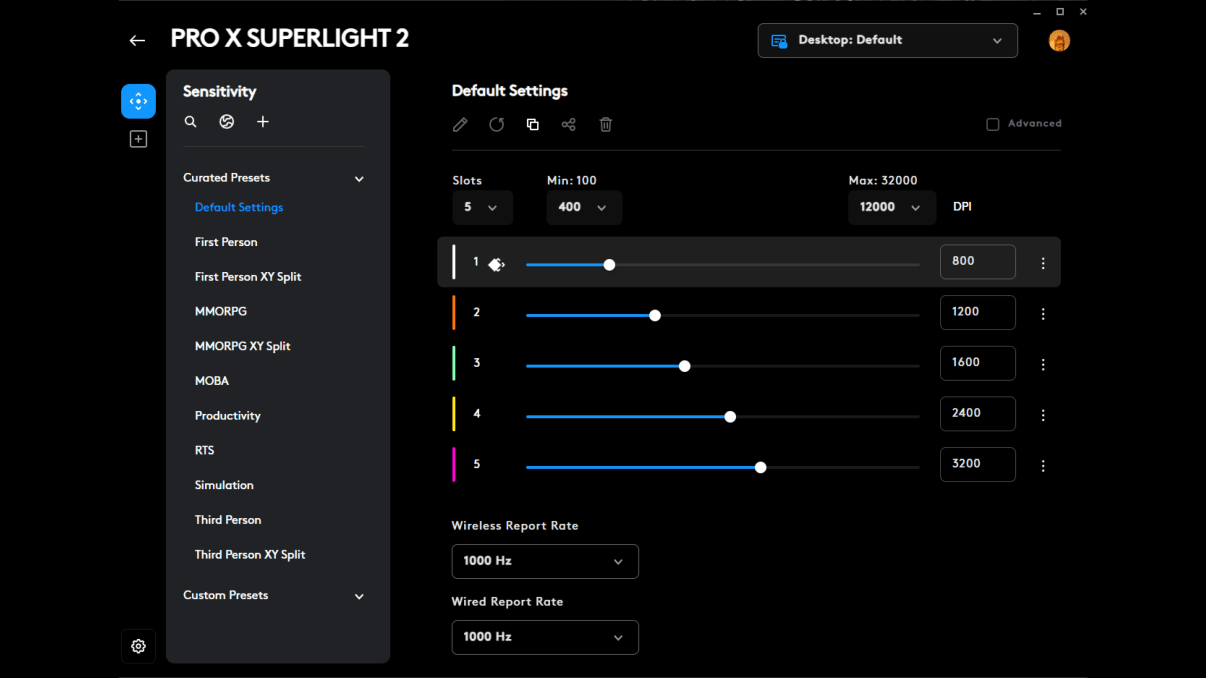This screenshot has width=1206, height=678.
Task: Duplicate preset using the copy icon
Action: 532,125
